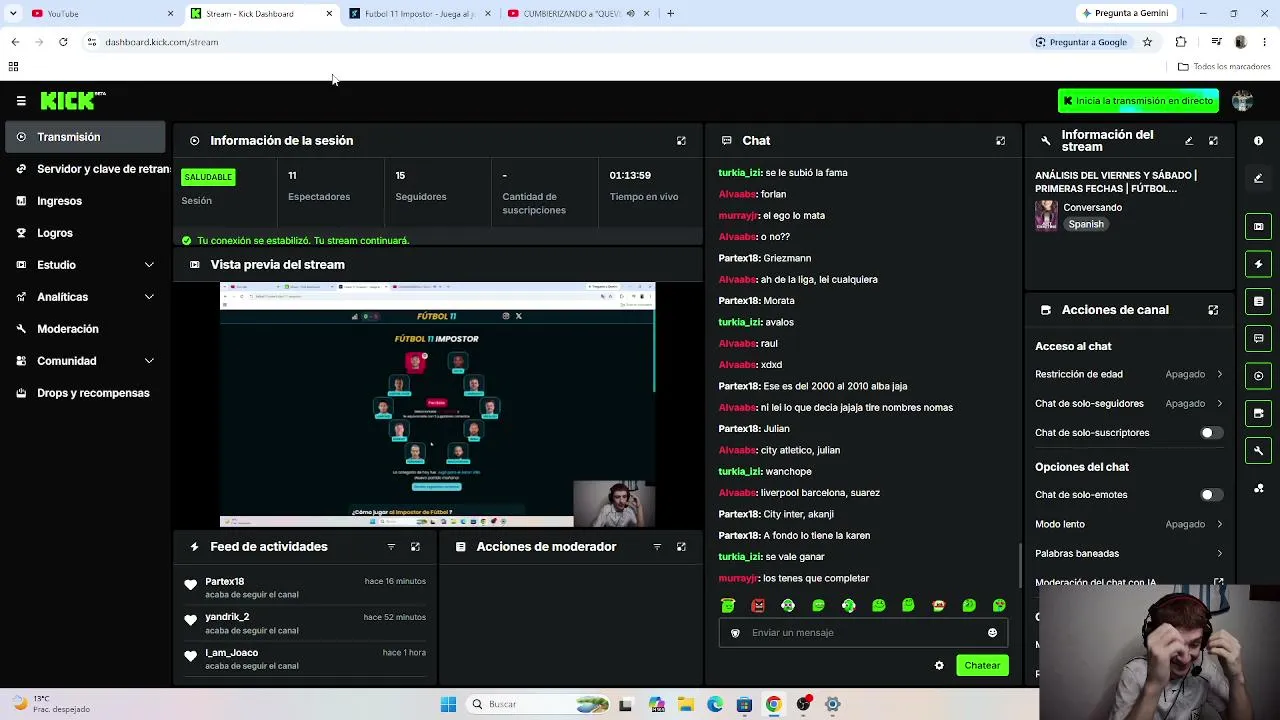Click the shield icon inside the message box

735,633
